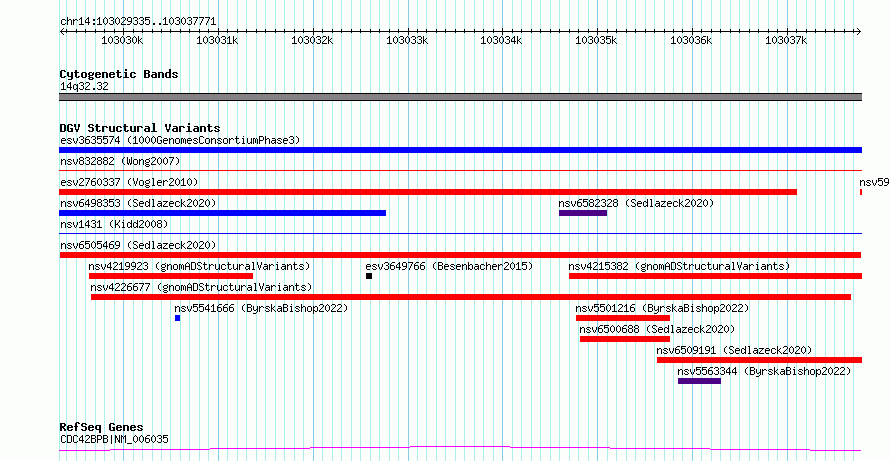Screen dimensions: 890x461
Task: Open the nsv4226677 (gnomADStructuralVariants) label
Action: click(201, 287)
